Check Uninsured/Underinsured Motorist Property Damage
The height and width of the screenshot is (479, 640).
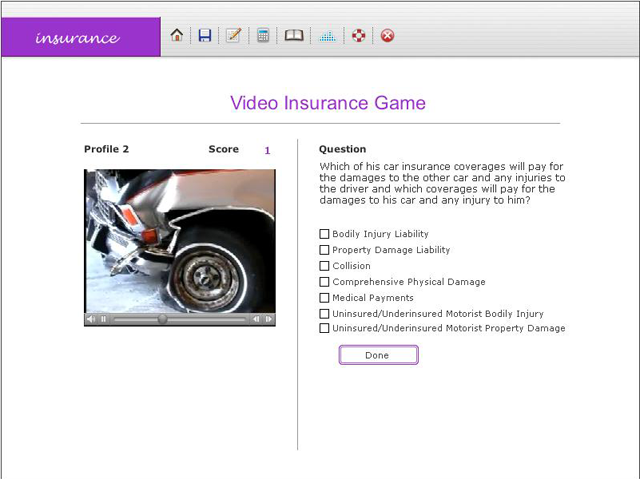[324, 328]
